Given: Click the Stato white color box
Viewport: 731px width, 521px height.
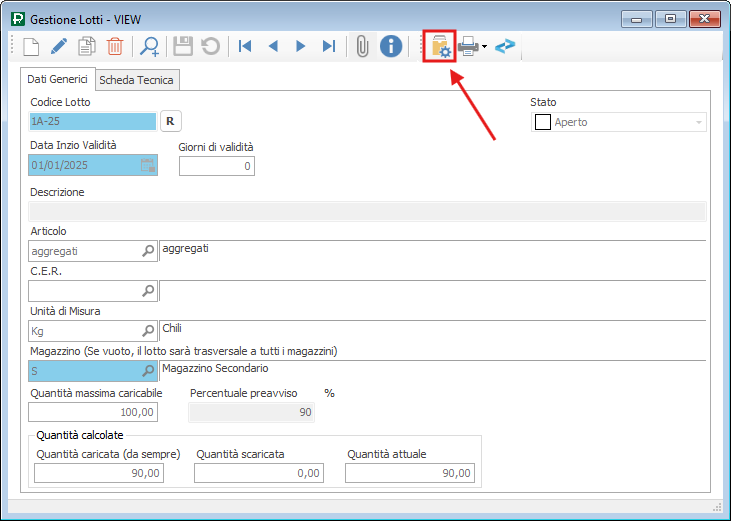Looking at the screenshot, I should tap(543, 122).
